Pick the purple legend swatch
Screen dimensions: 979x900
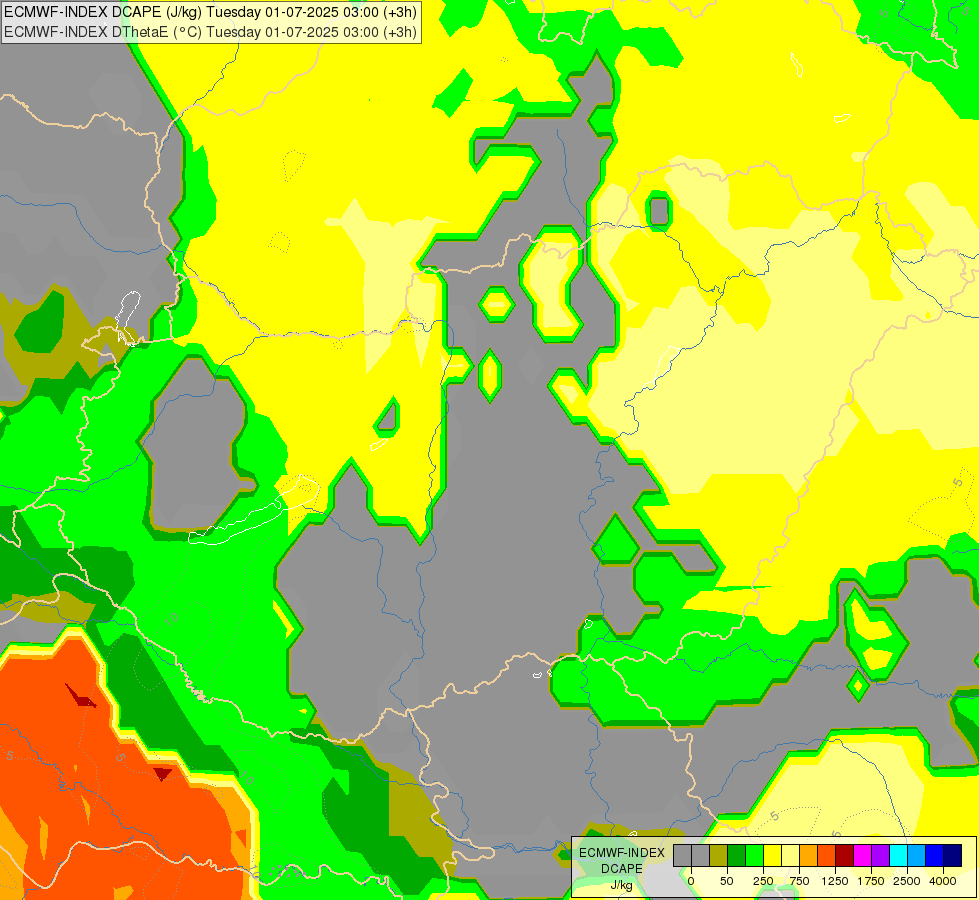click(x=880, y=856)
